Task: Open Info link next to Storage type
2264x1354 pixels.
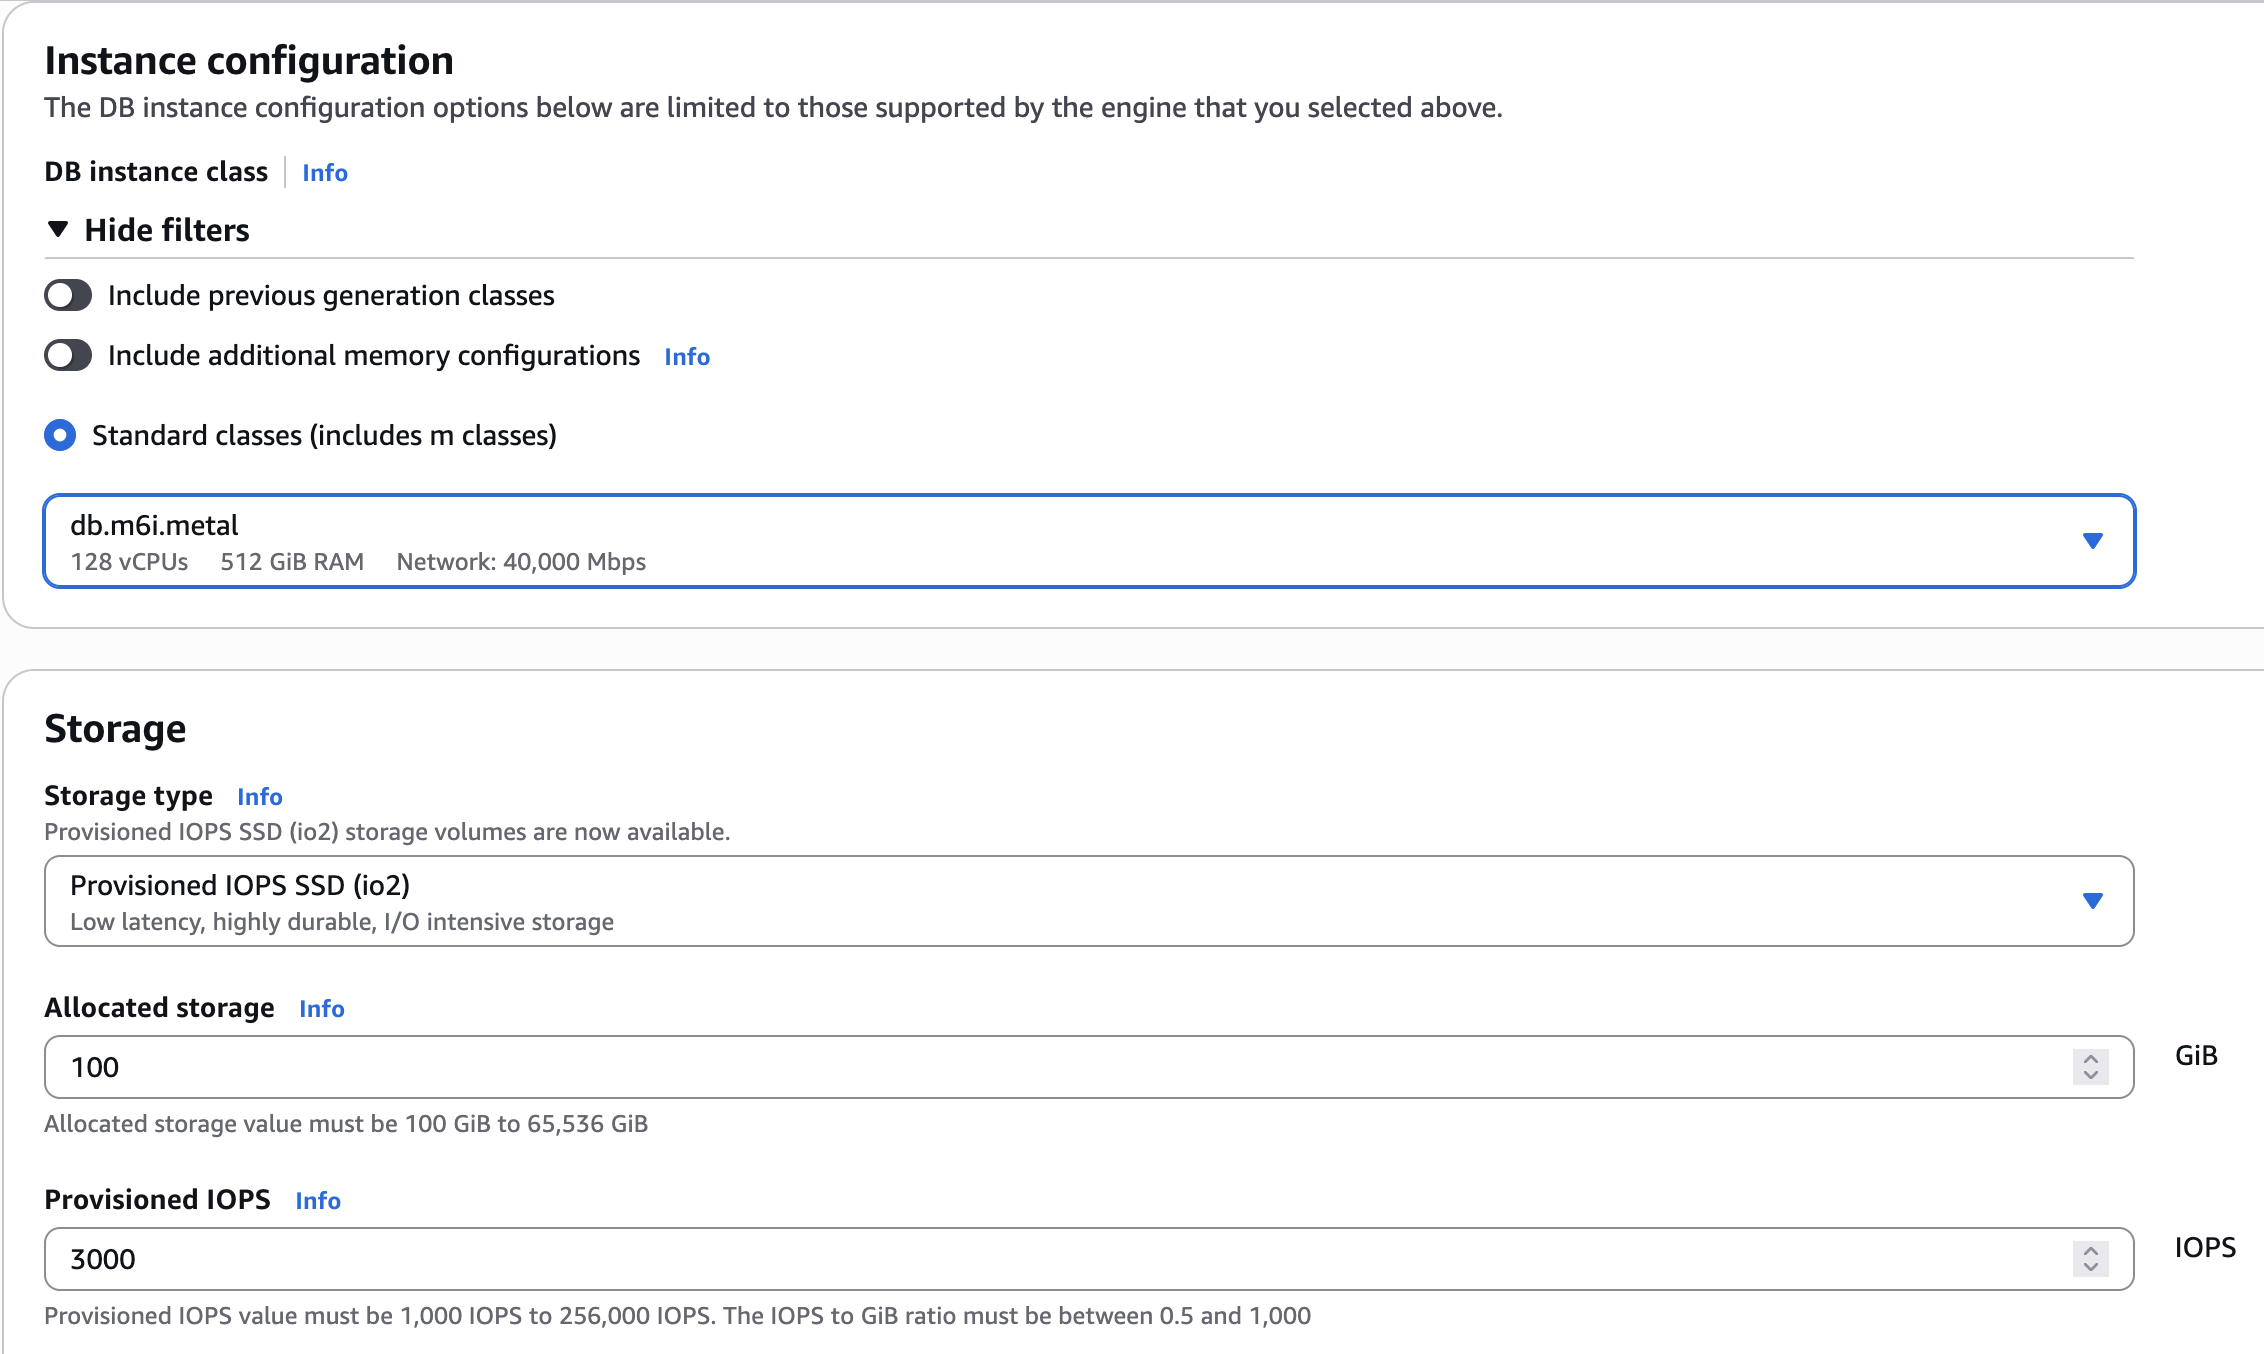Action: 260,797
